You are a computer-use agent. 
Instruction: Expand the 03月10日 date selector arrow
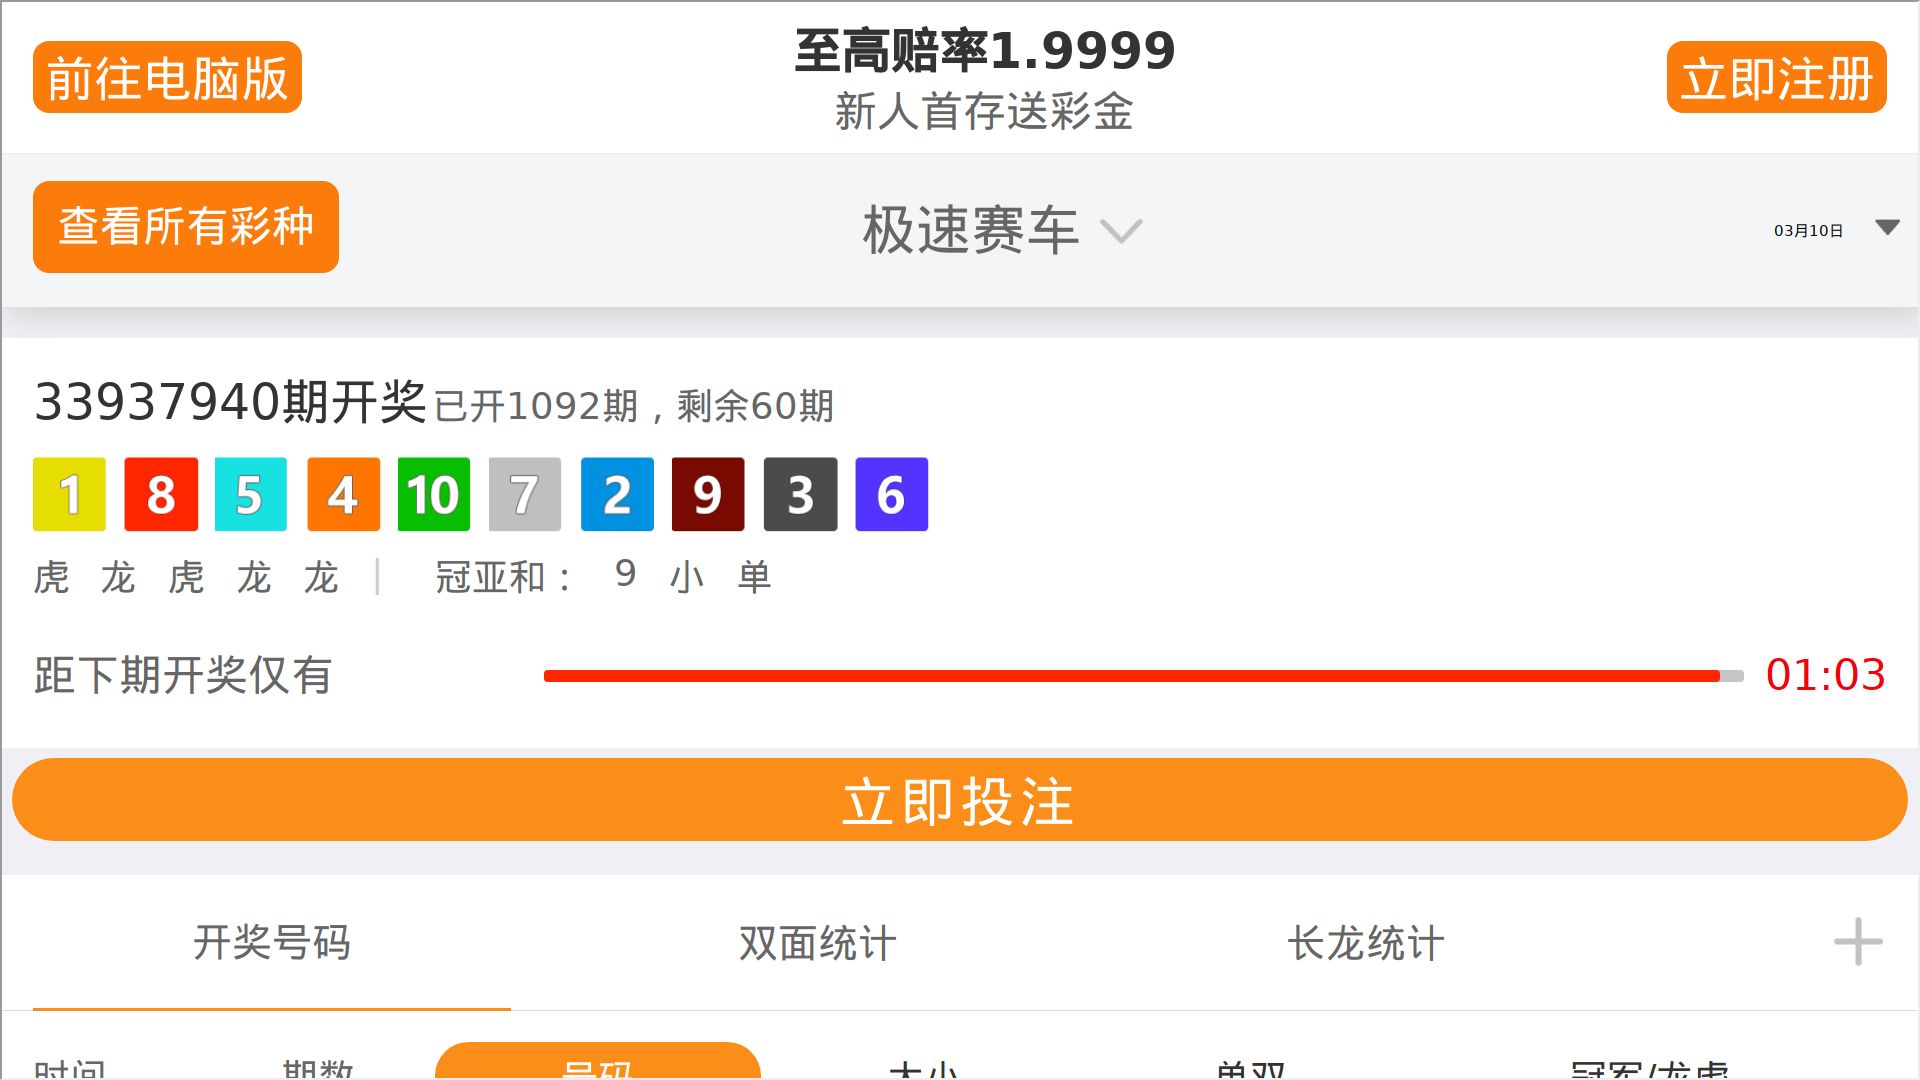(x=1887, y=228)
